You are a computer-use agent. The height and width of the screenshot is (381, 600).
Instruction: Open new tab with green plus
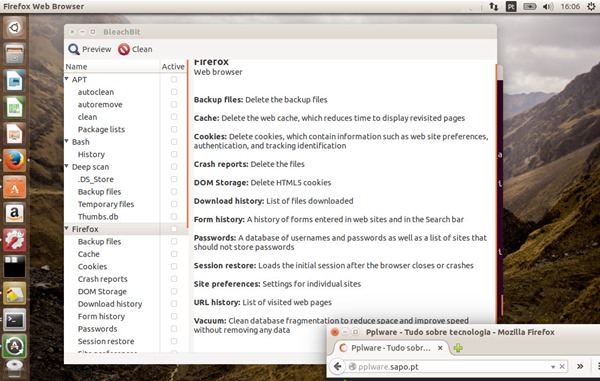pos(458,348)
